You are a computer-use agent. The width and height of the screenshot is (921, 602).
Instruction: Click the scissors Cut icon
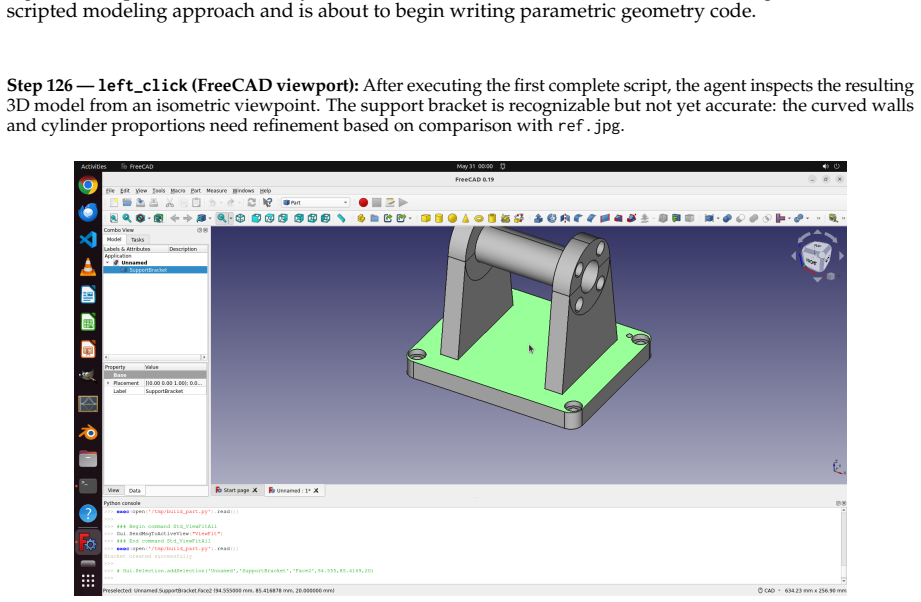click(x=170, y=203)
